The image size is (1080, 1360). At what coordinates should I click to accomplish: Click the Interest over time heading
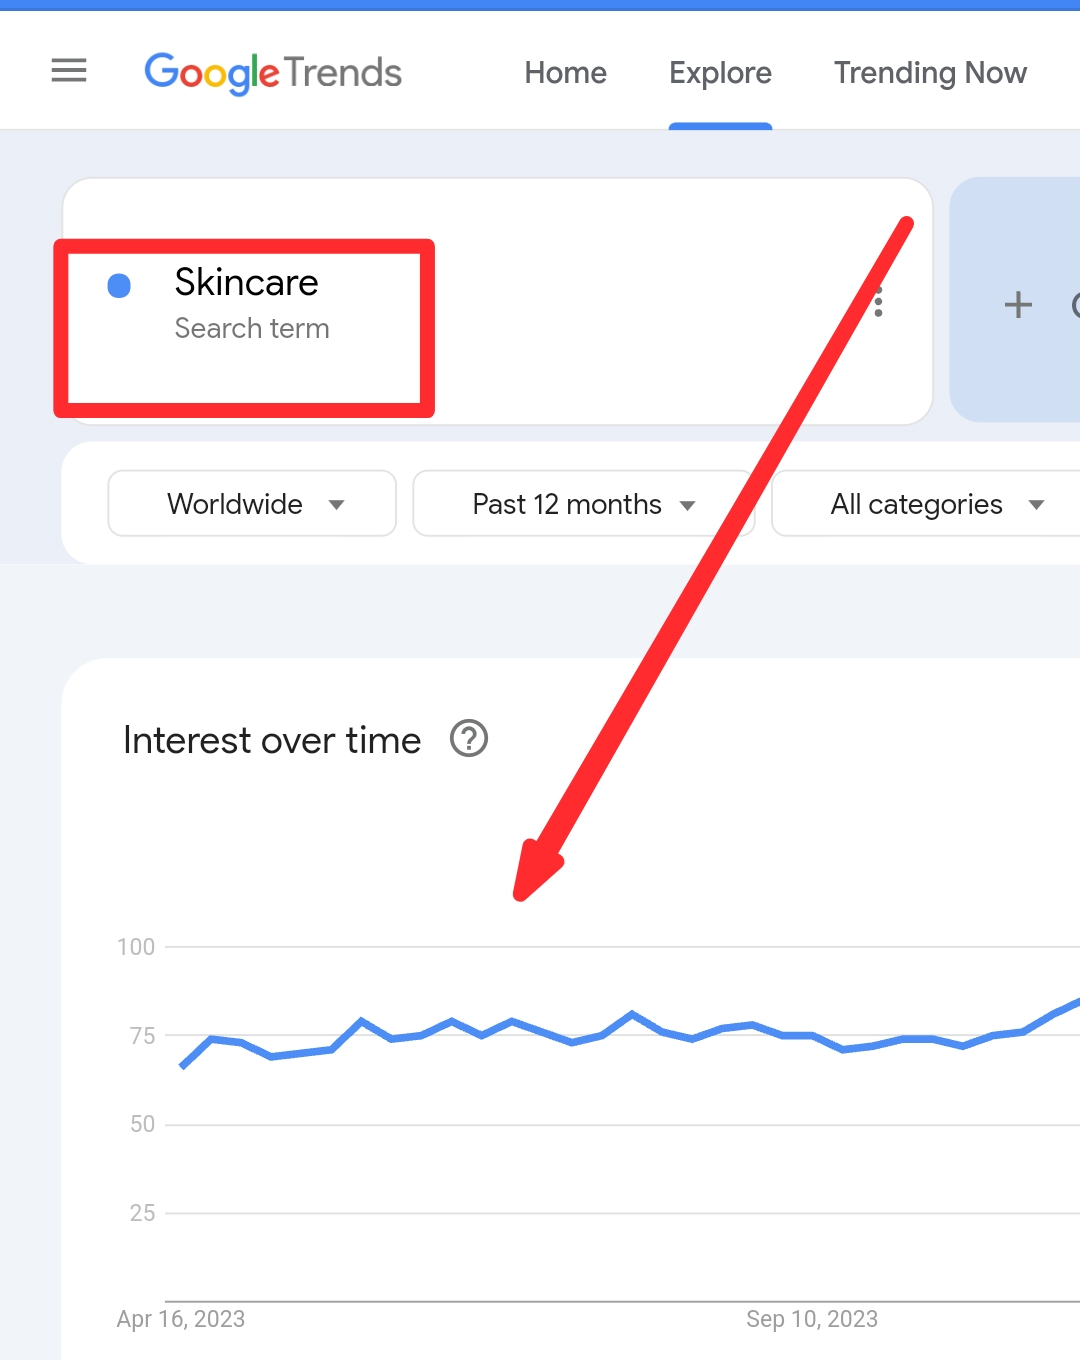pyautogui.click(x=272, y=740)
